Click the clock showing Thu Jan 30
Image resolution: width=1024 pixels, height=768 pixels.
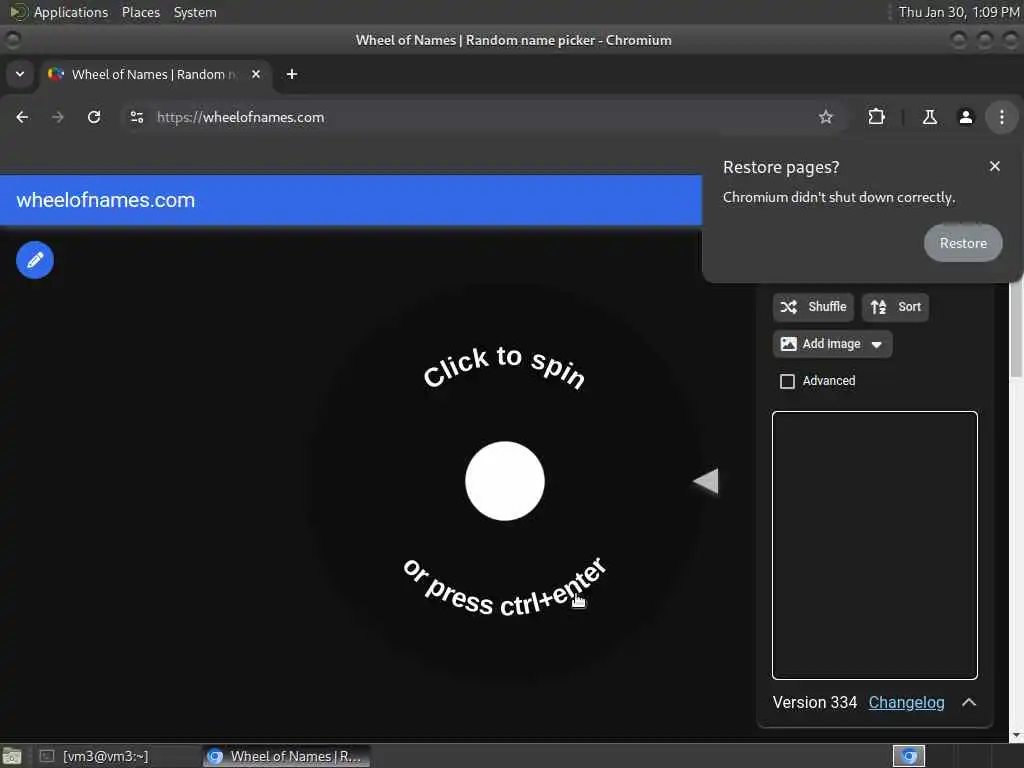(x=959, y=12)
